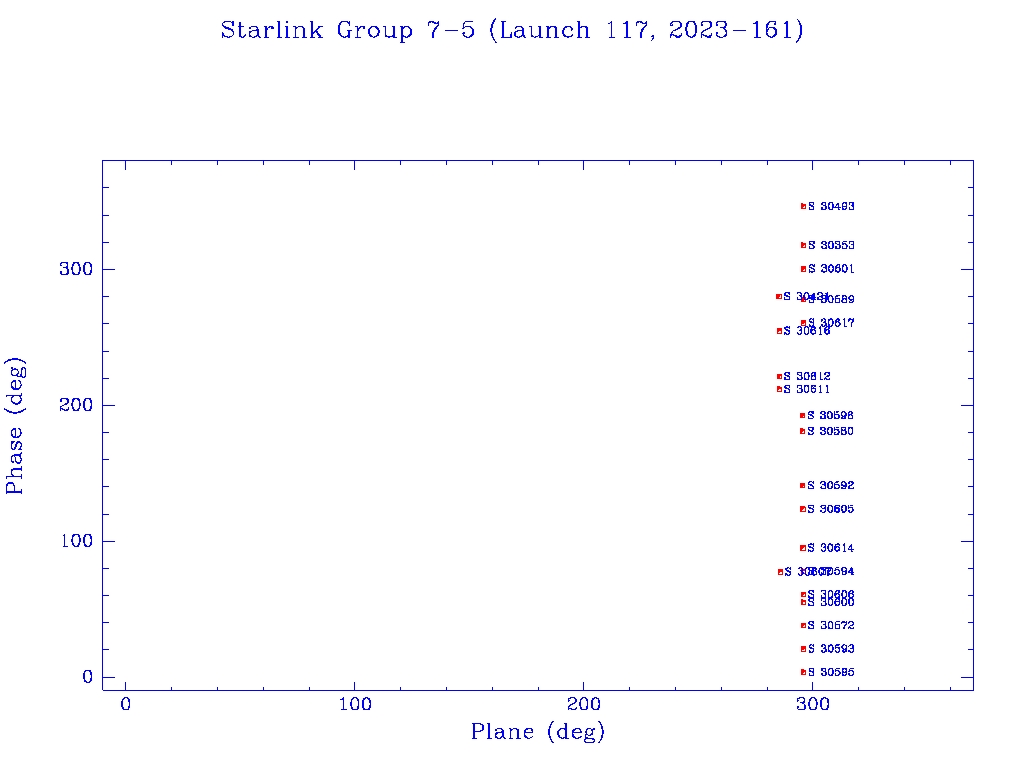Select the 'Phase (deg)' vertical axis label
Viewport: 1024px width, 768px height.
(x=15, y=426)
